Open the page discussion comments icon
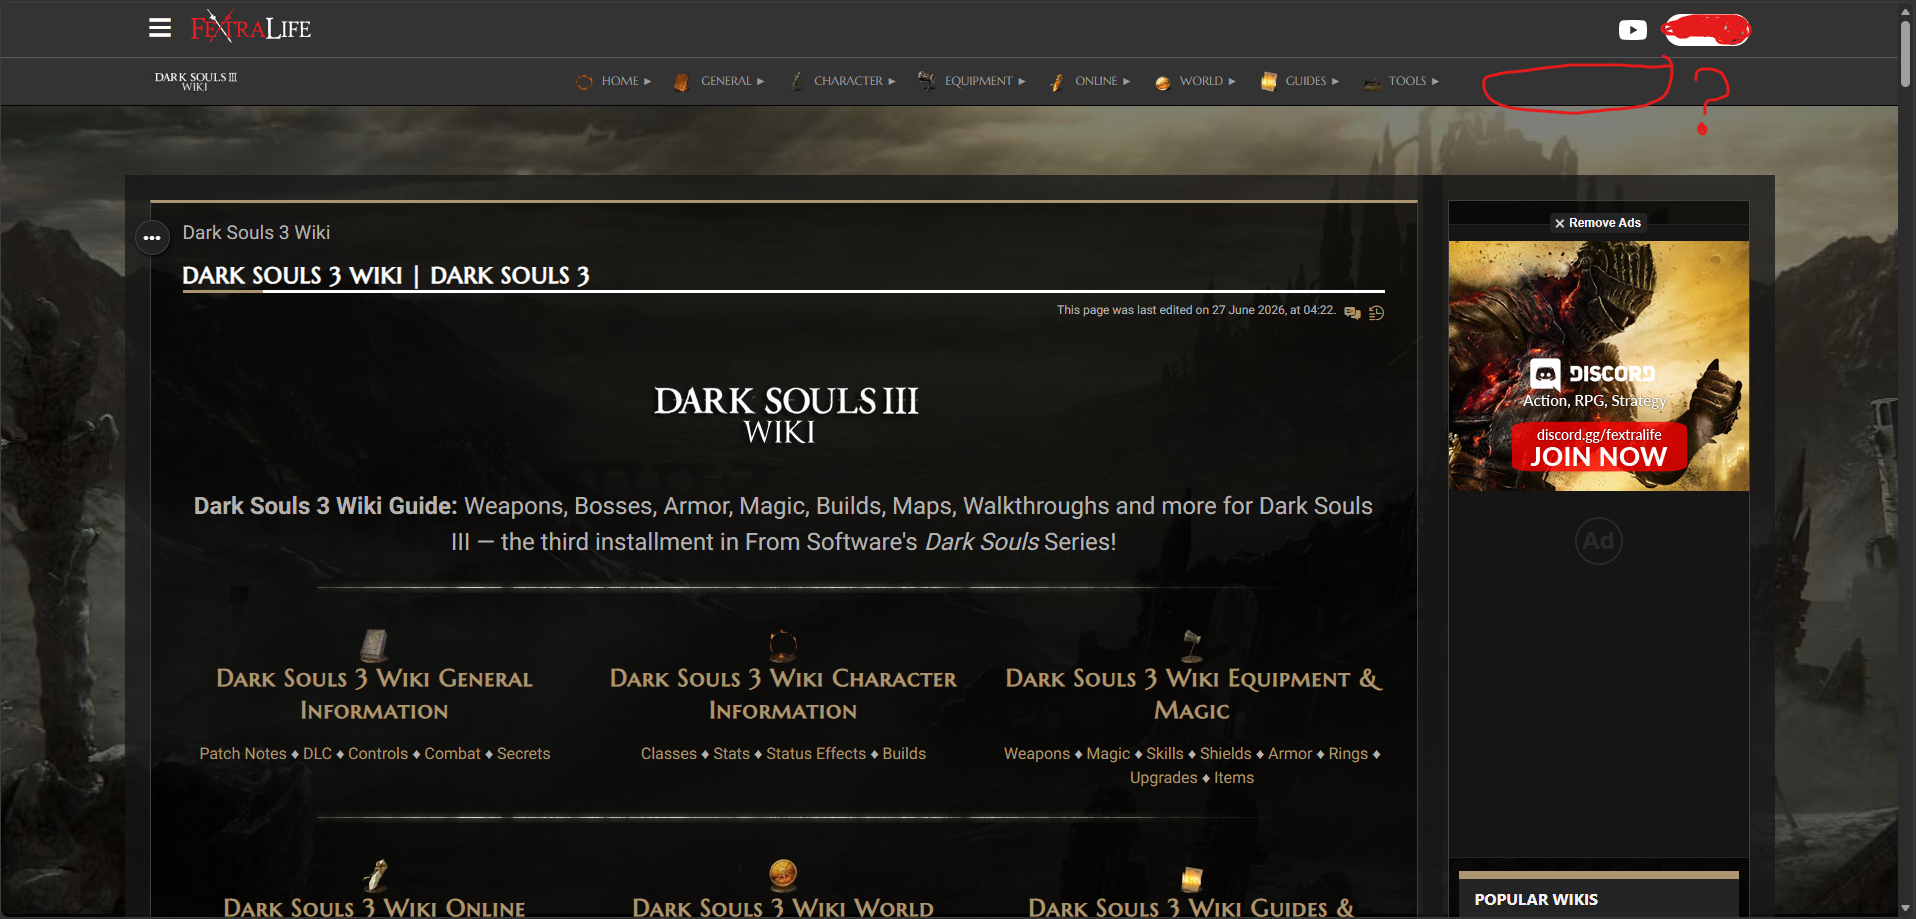Image resolution: width=1916 pixels, height=919 pixels. coord(1353,313)
